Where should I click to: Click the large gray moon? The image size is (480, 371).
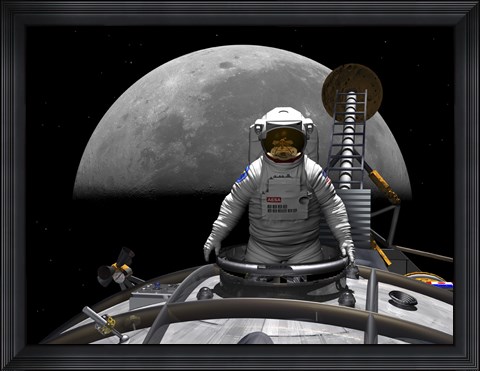coord(242,123)
